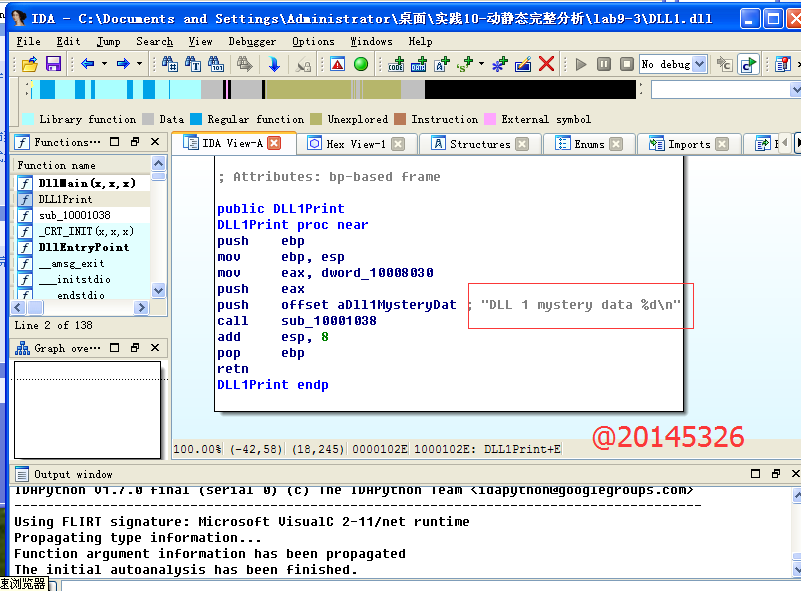Screen dimensions: 801x591
Task: Click the blue down arrow jump icon
Action: coord(274,64)
